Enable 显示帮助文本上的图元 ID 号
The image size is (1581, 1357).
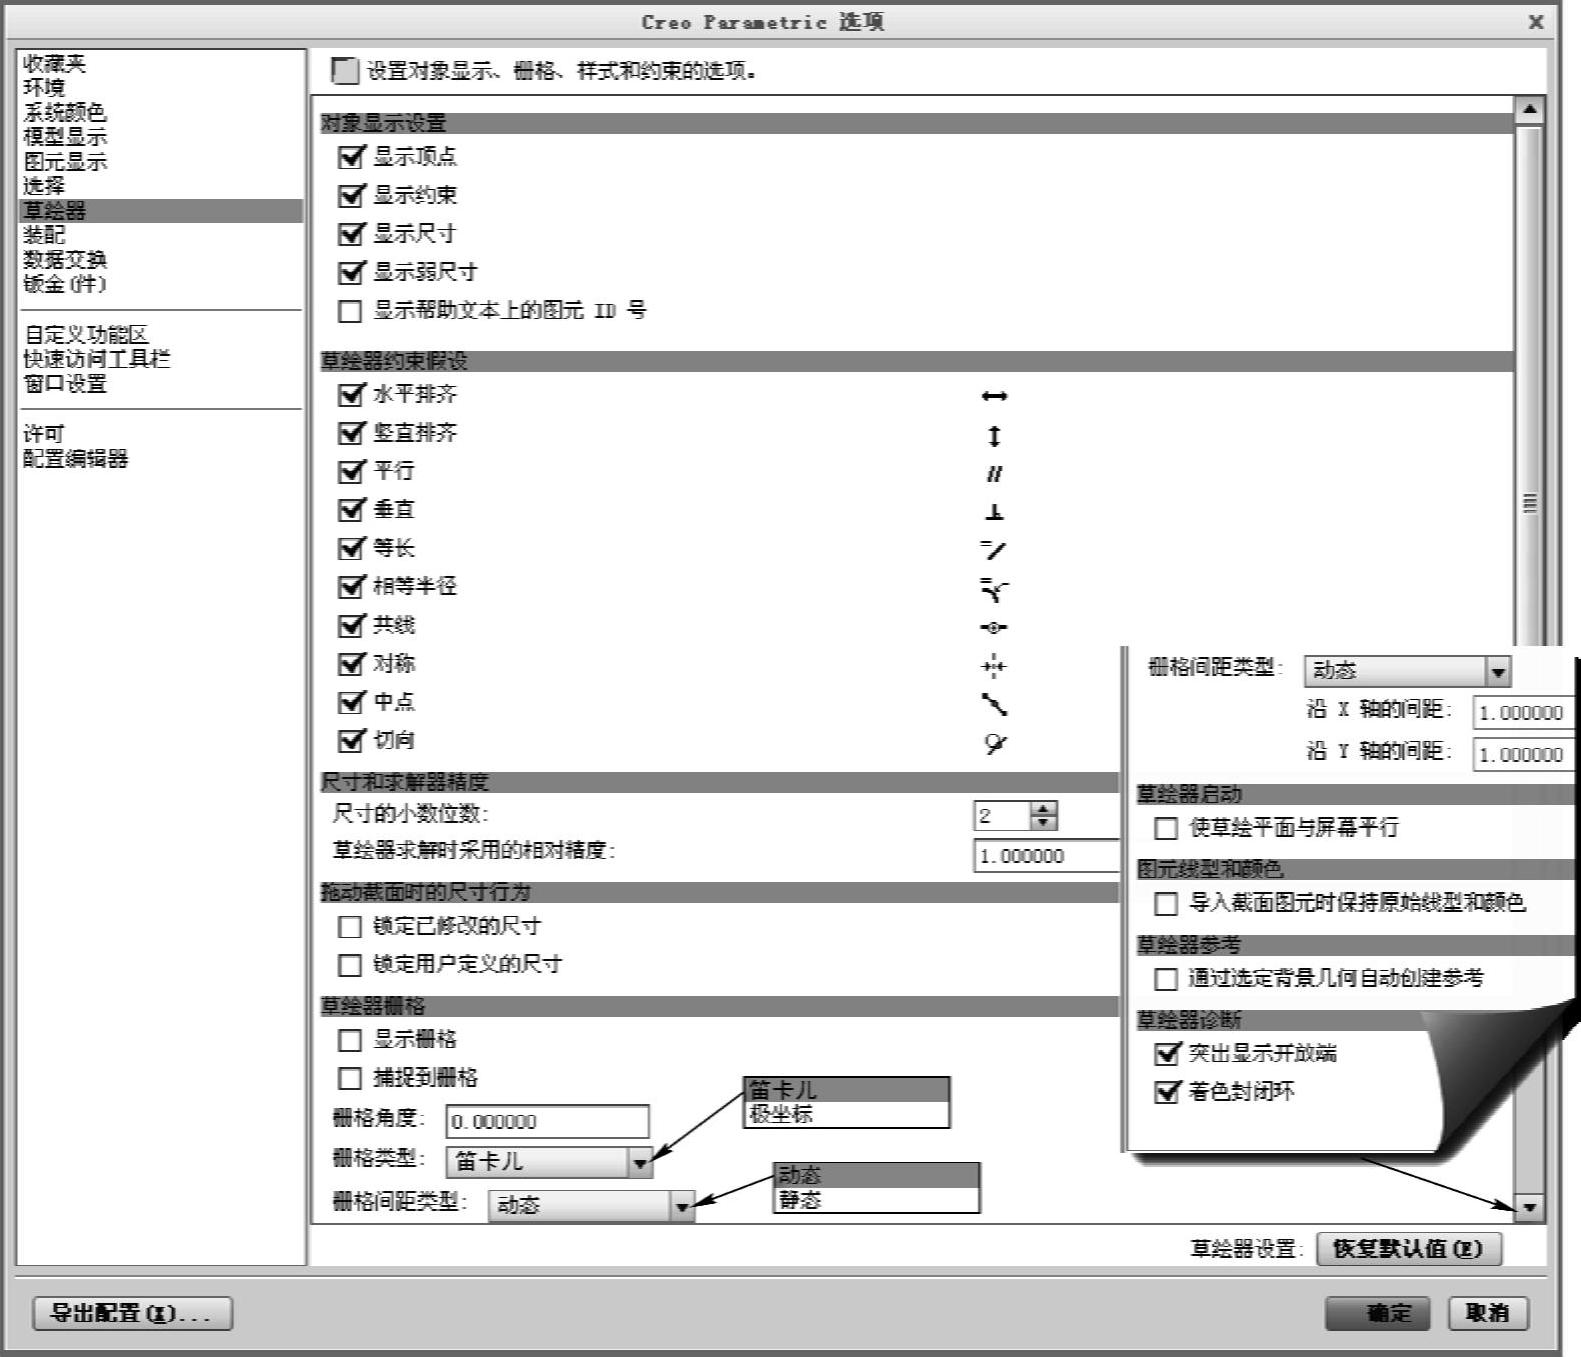pos(350,311)
